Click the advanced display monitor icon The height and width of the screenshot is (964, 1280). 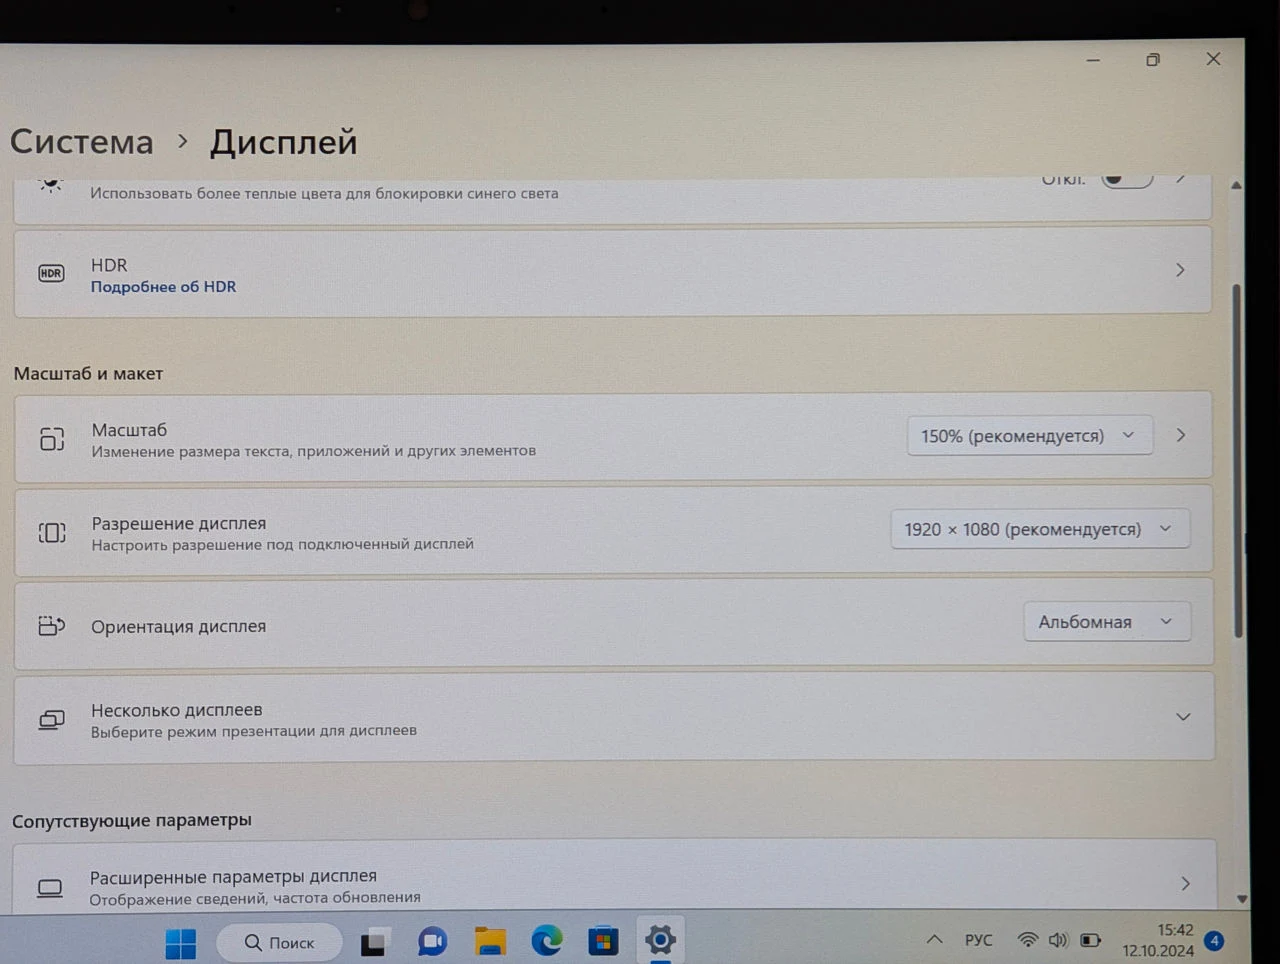[50, 888]
